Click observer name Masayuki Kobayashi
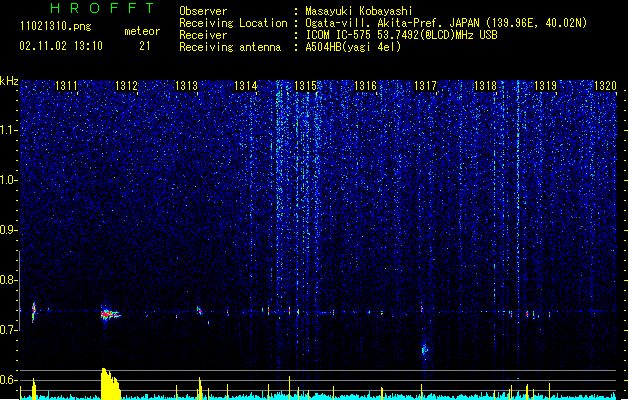The width and height of the screenshot is (629, 400). pos(359,11)
